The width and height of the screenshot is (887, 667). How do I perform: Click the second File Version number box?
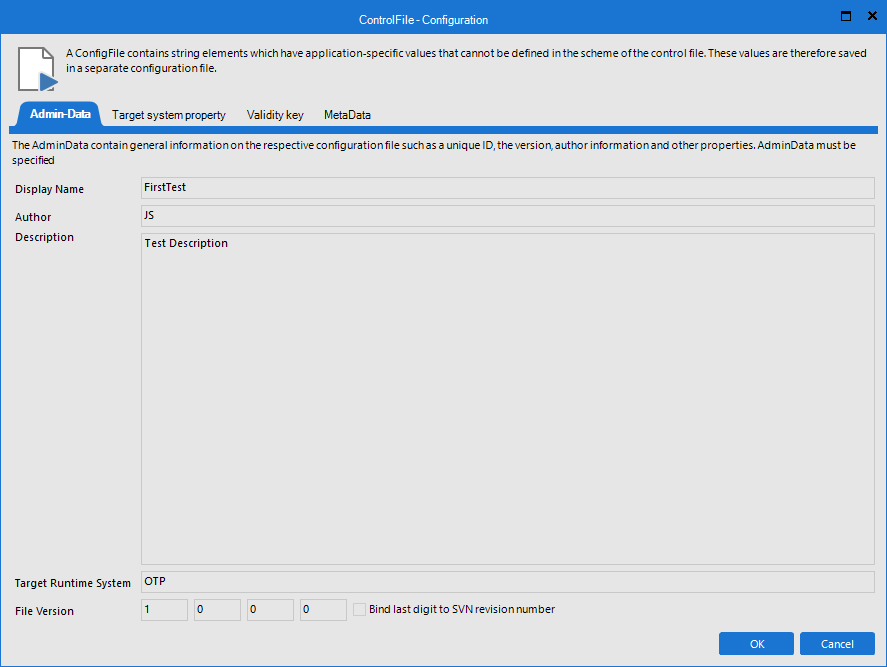[216, 609]
